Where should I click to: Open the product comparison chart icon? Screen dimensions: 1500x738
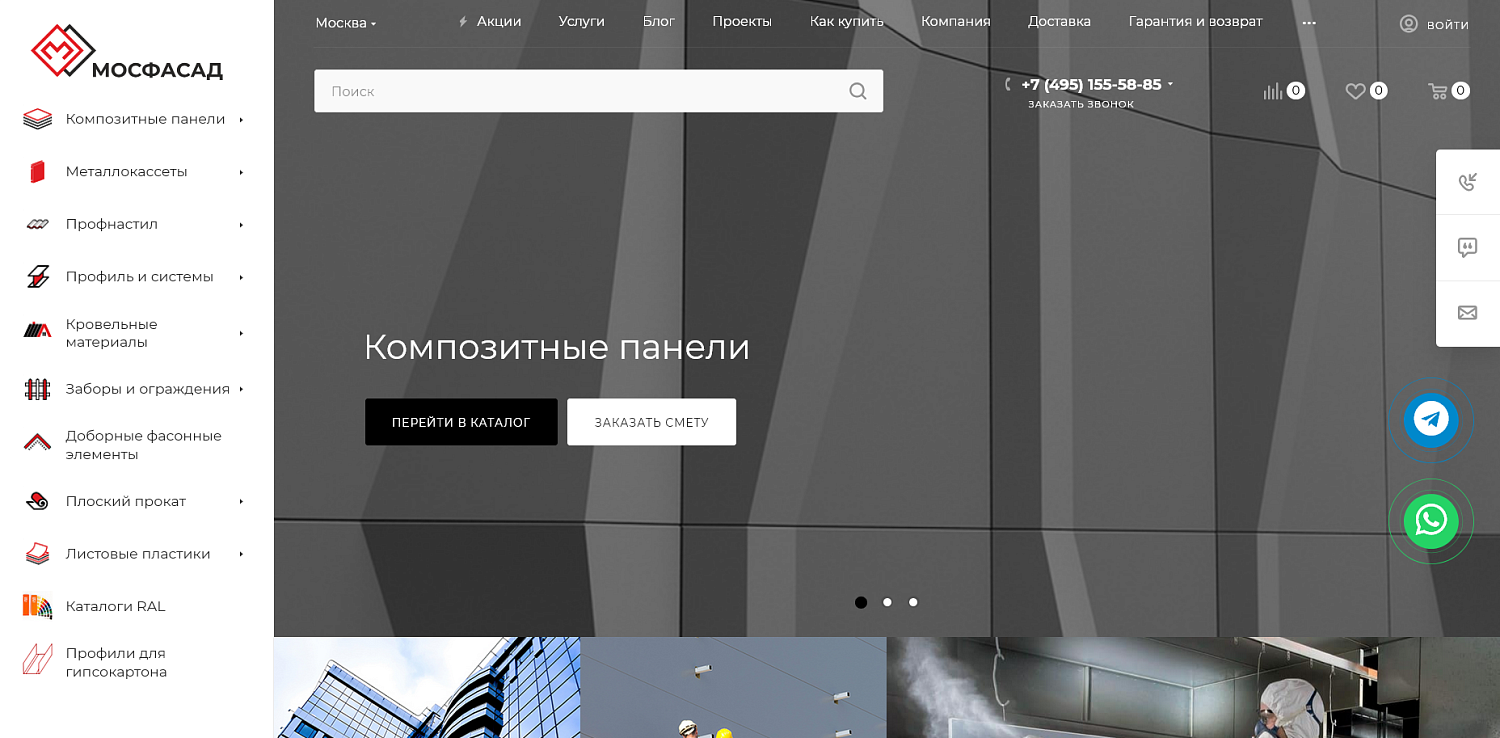[x=1273, y=91]
